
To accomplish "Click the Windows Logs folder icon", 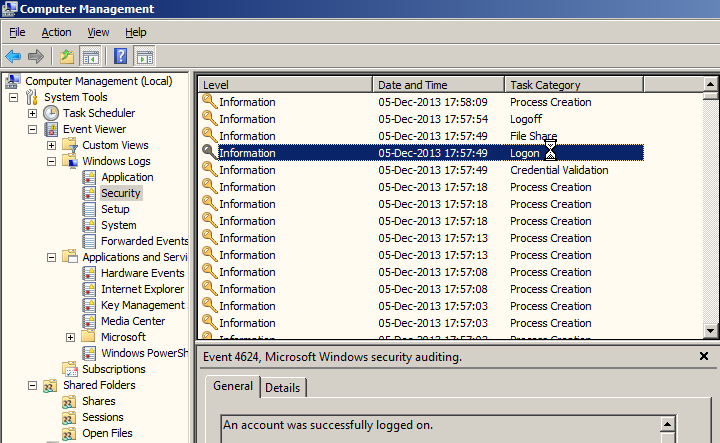I will coord(70,161).
